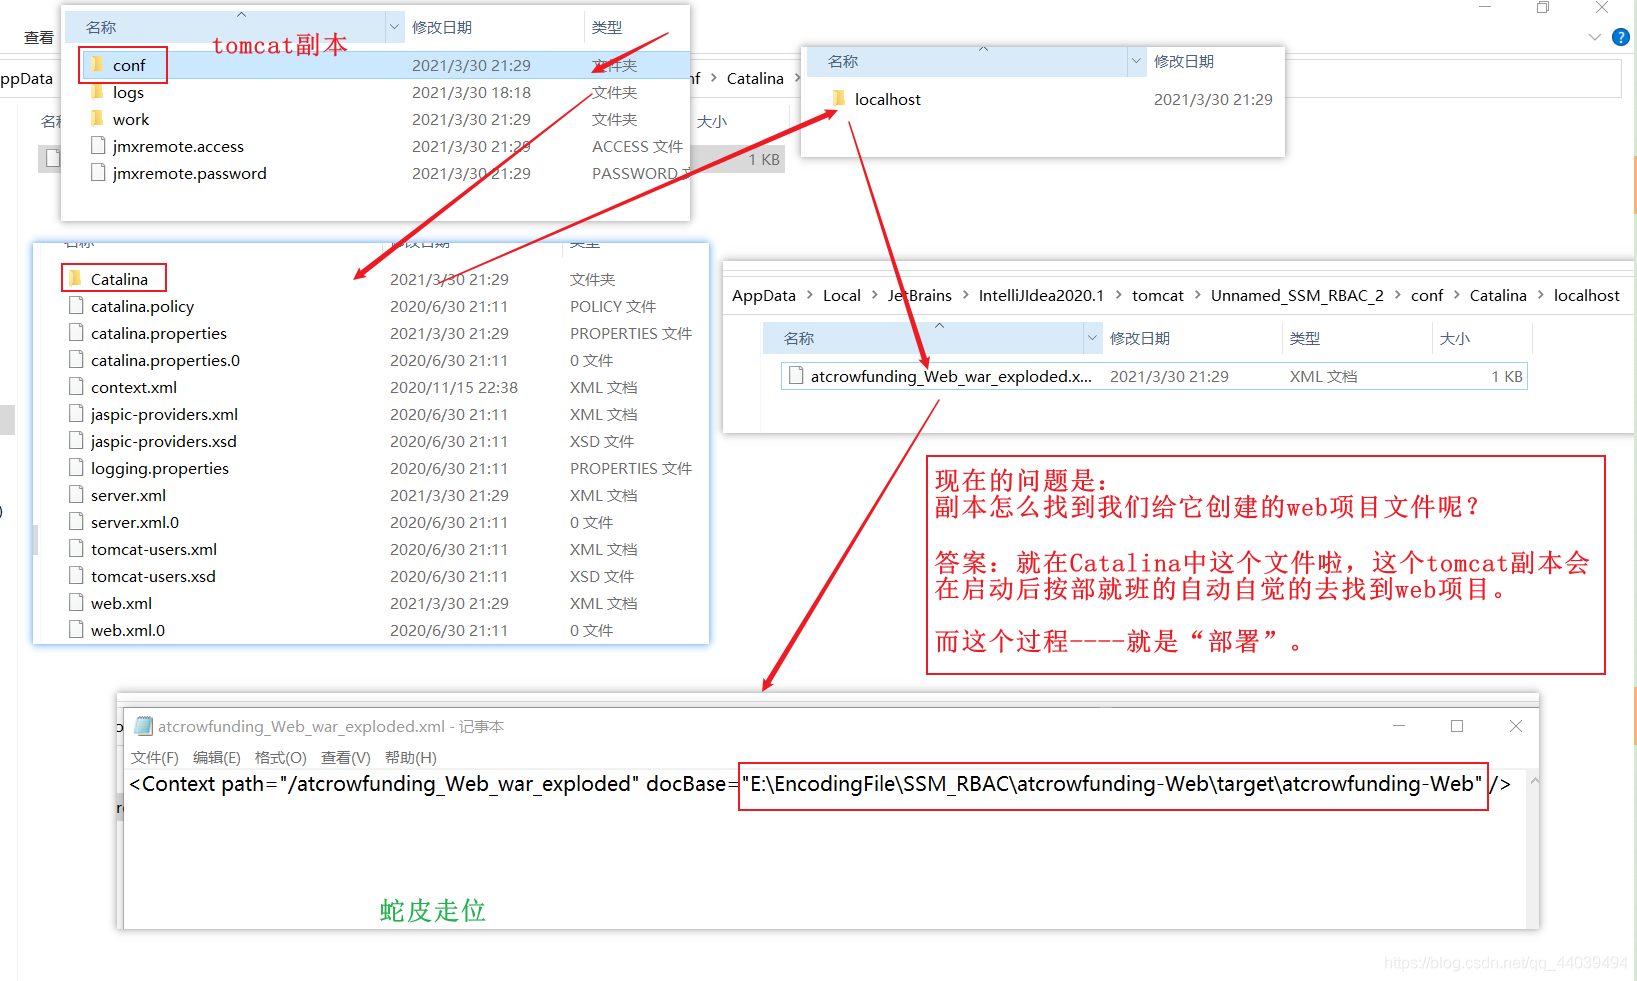This screenshot has height=981, width=1637.
Task: Open the Notepad 帮助(H) menu
Action: (411, 757)
